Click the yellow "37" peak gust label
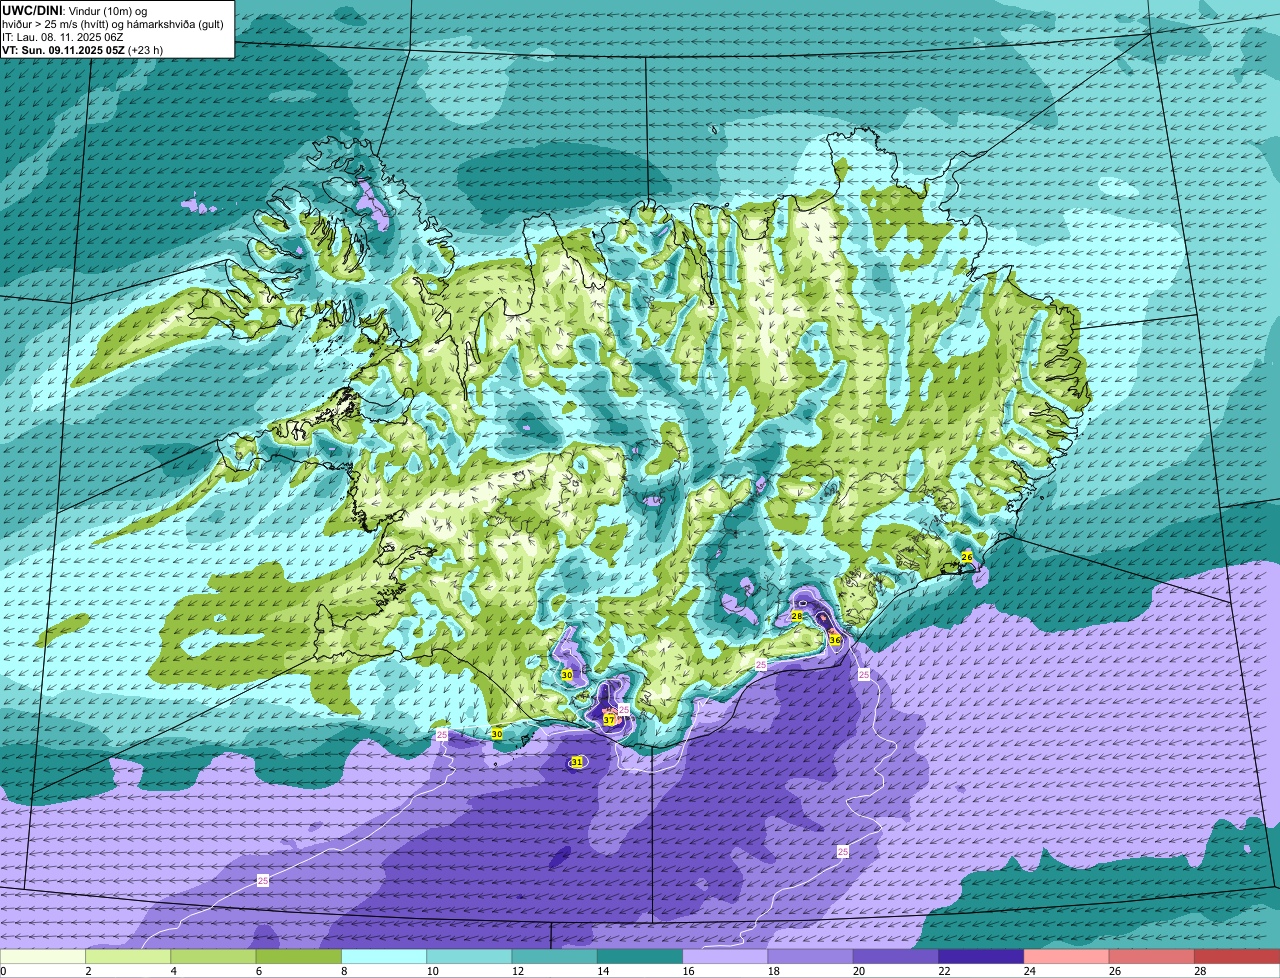This screenshot has width=1280, height=978. pos(609,720)
